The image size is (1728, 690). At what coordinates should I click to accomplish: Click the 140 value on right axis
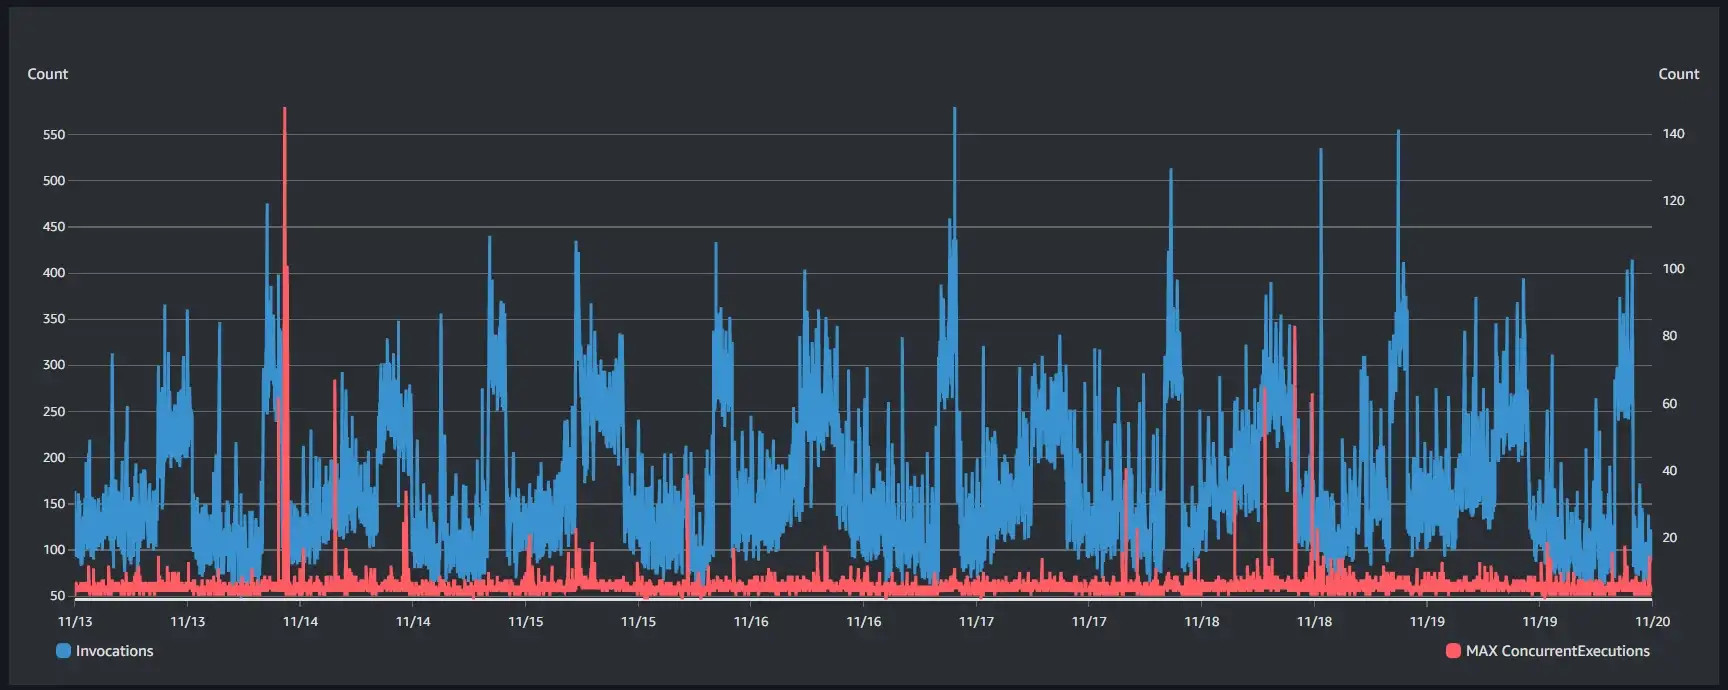pyautogui.click(x=1673, y=134)
